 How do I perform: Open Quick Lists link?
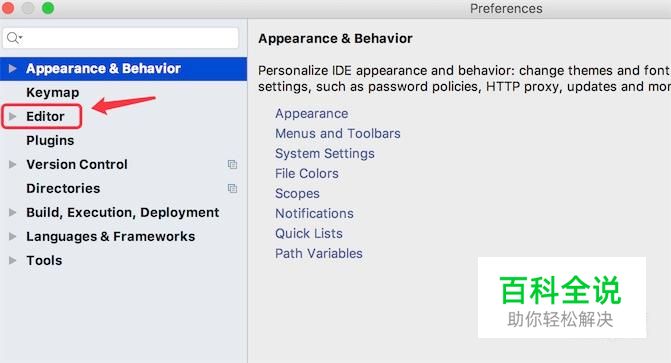(309, 233)
